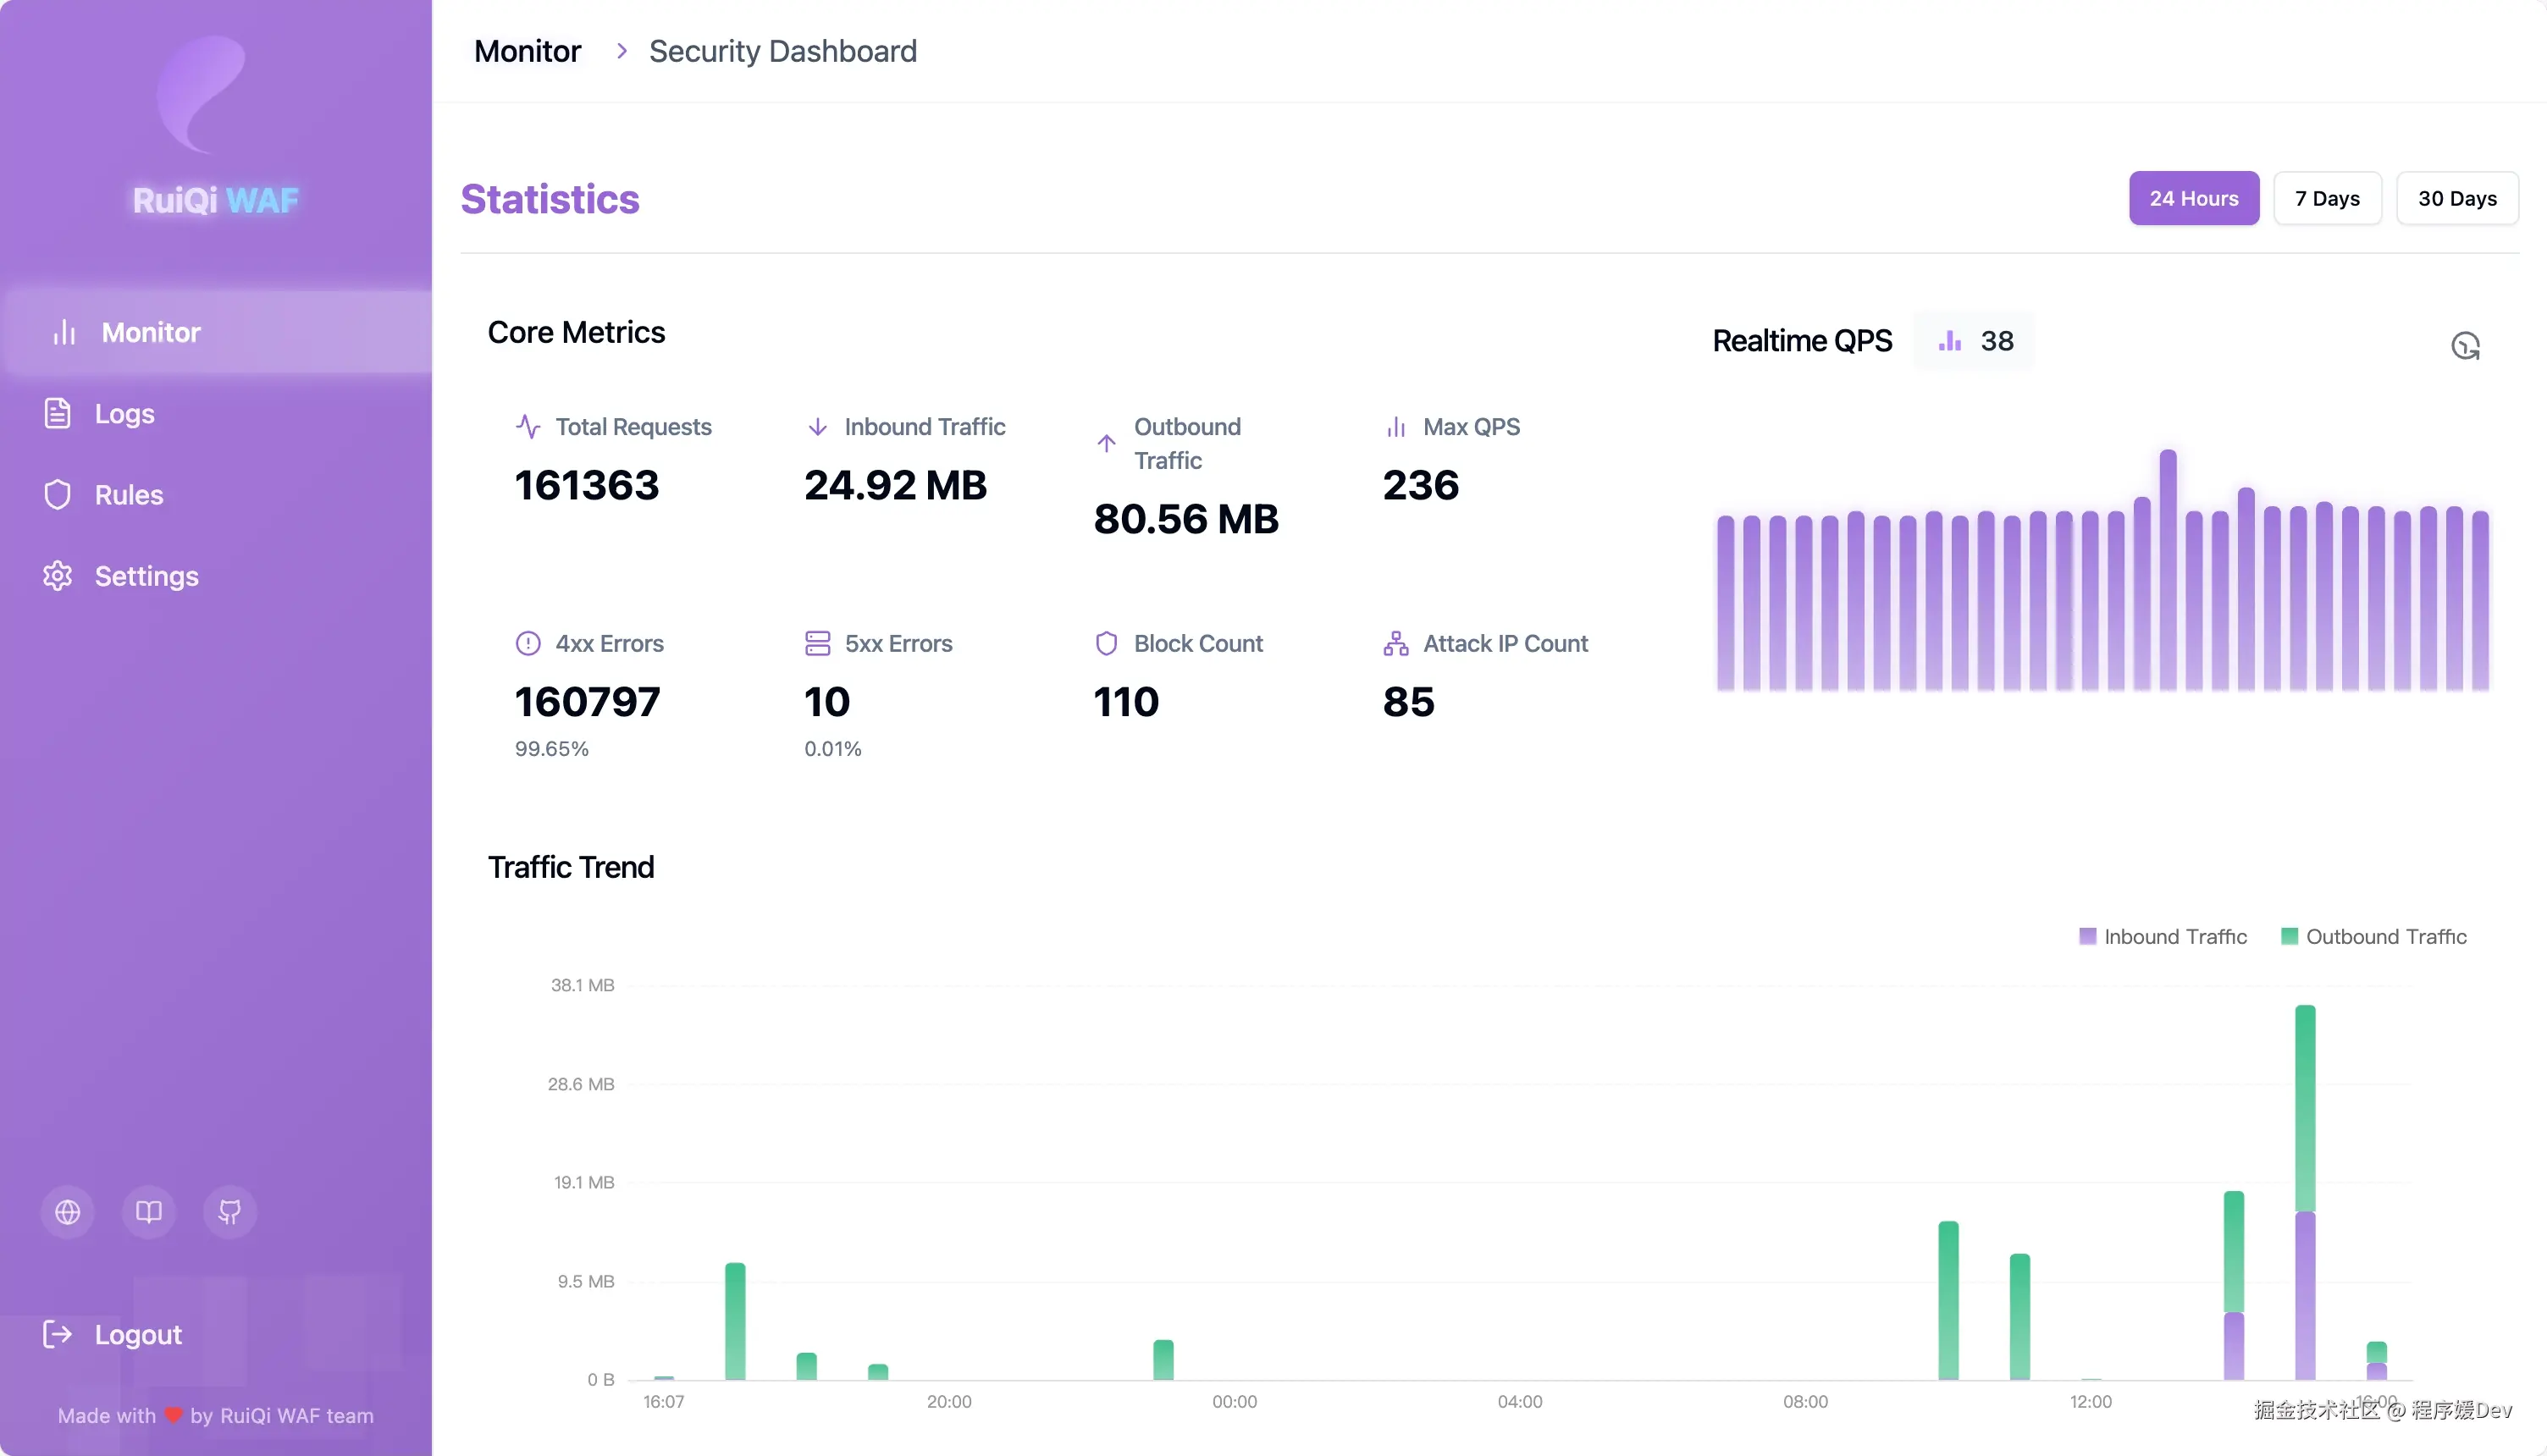Screen dimensions: 2547x1456
Task: Click the Logout arrow icon
Action: click(57, 1334)
